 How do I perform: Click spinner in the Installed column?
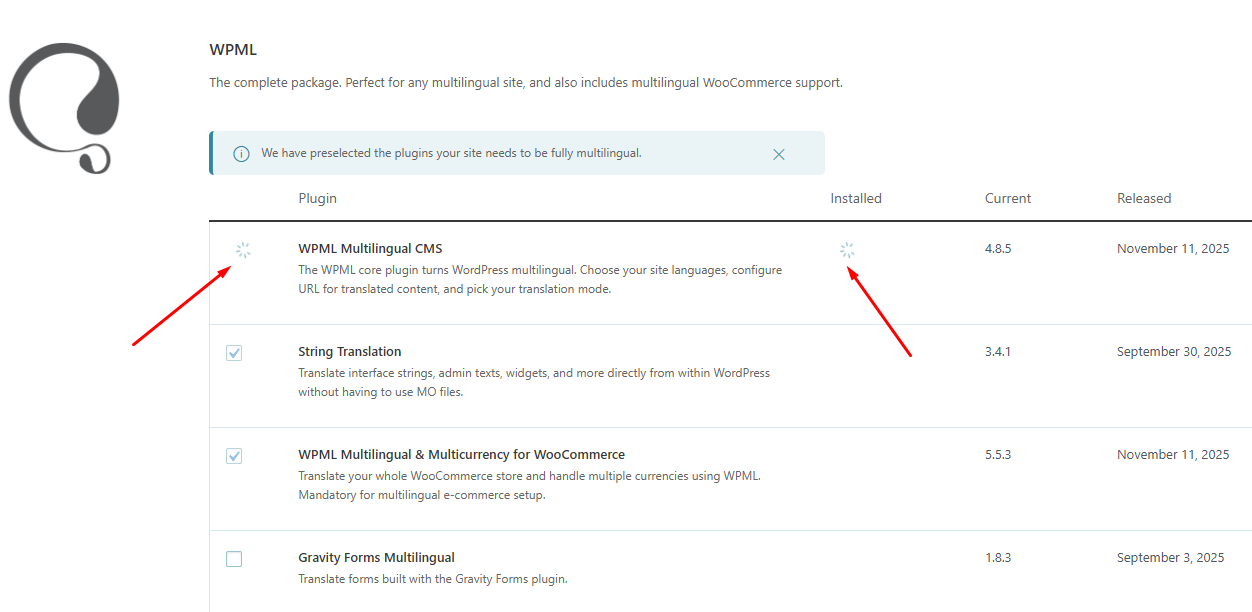[x=848, y=250]
